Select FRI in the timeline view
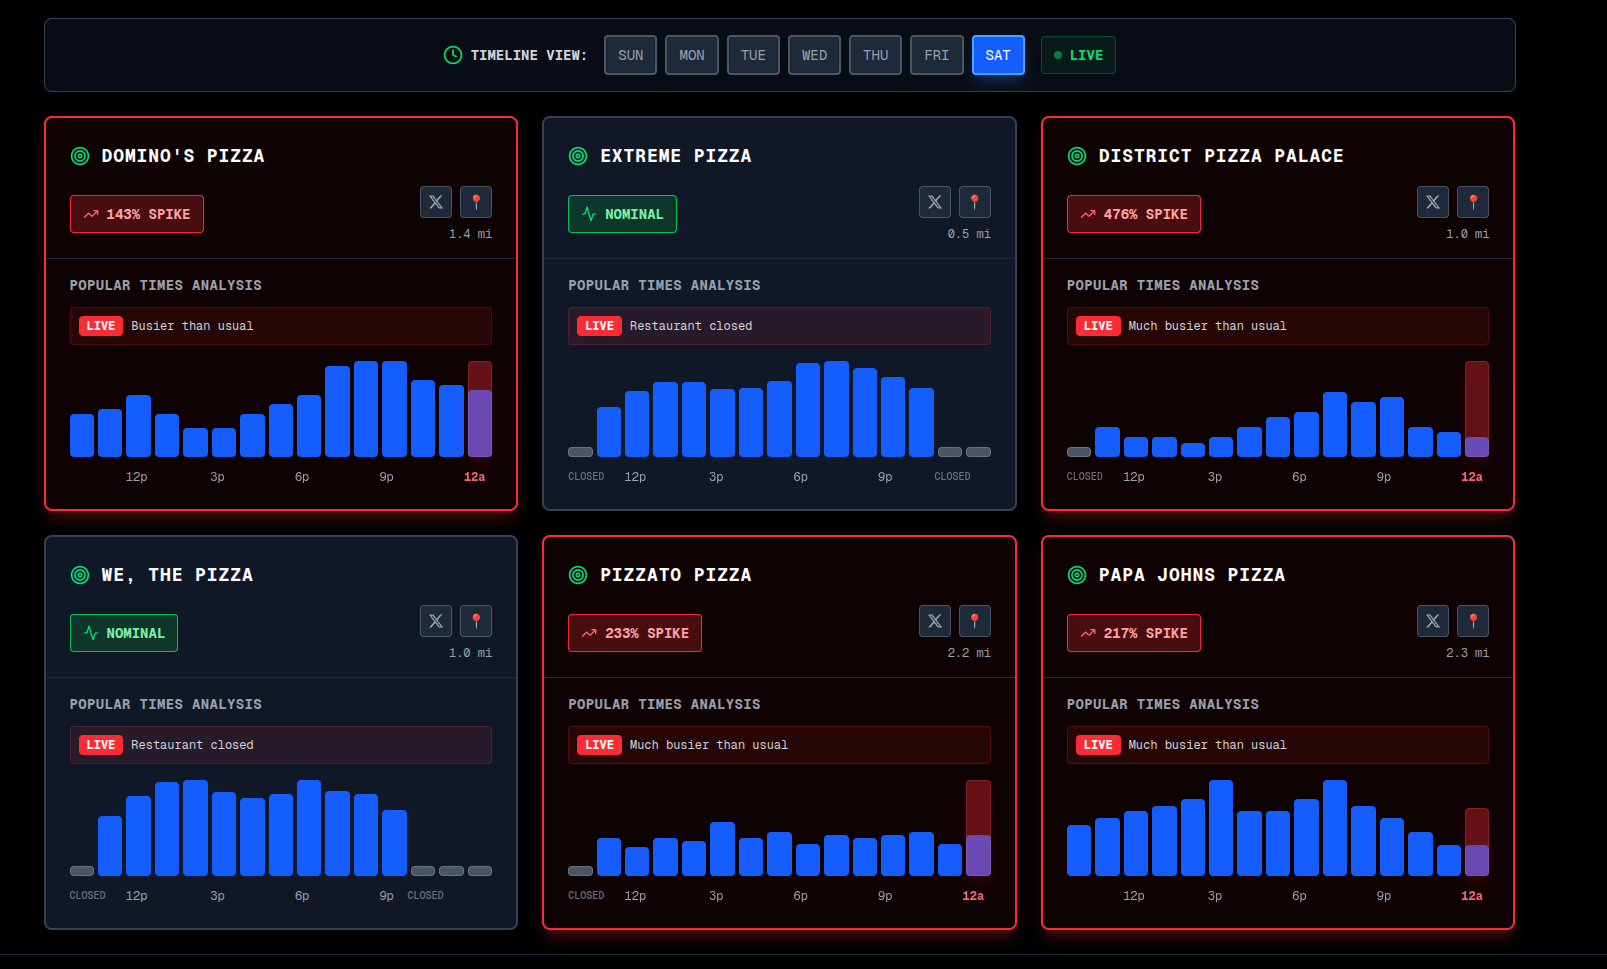 tap(937, 55)
